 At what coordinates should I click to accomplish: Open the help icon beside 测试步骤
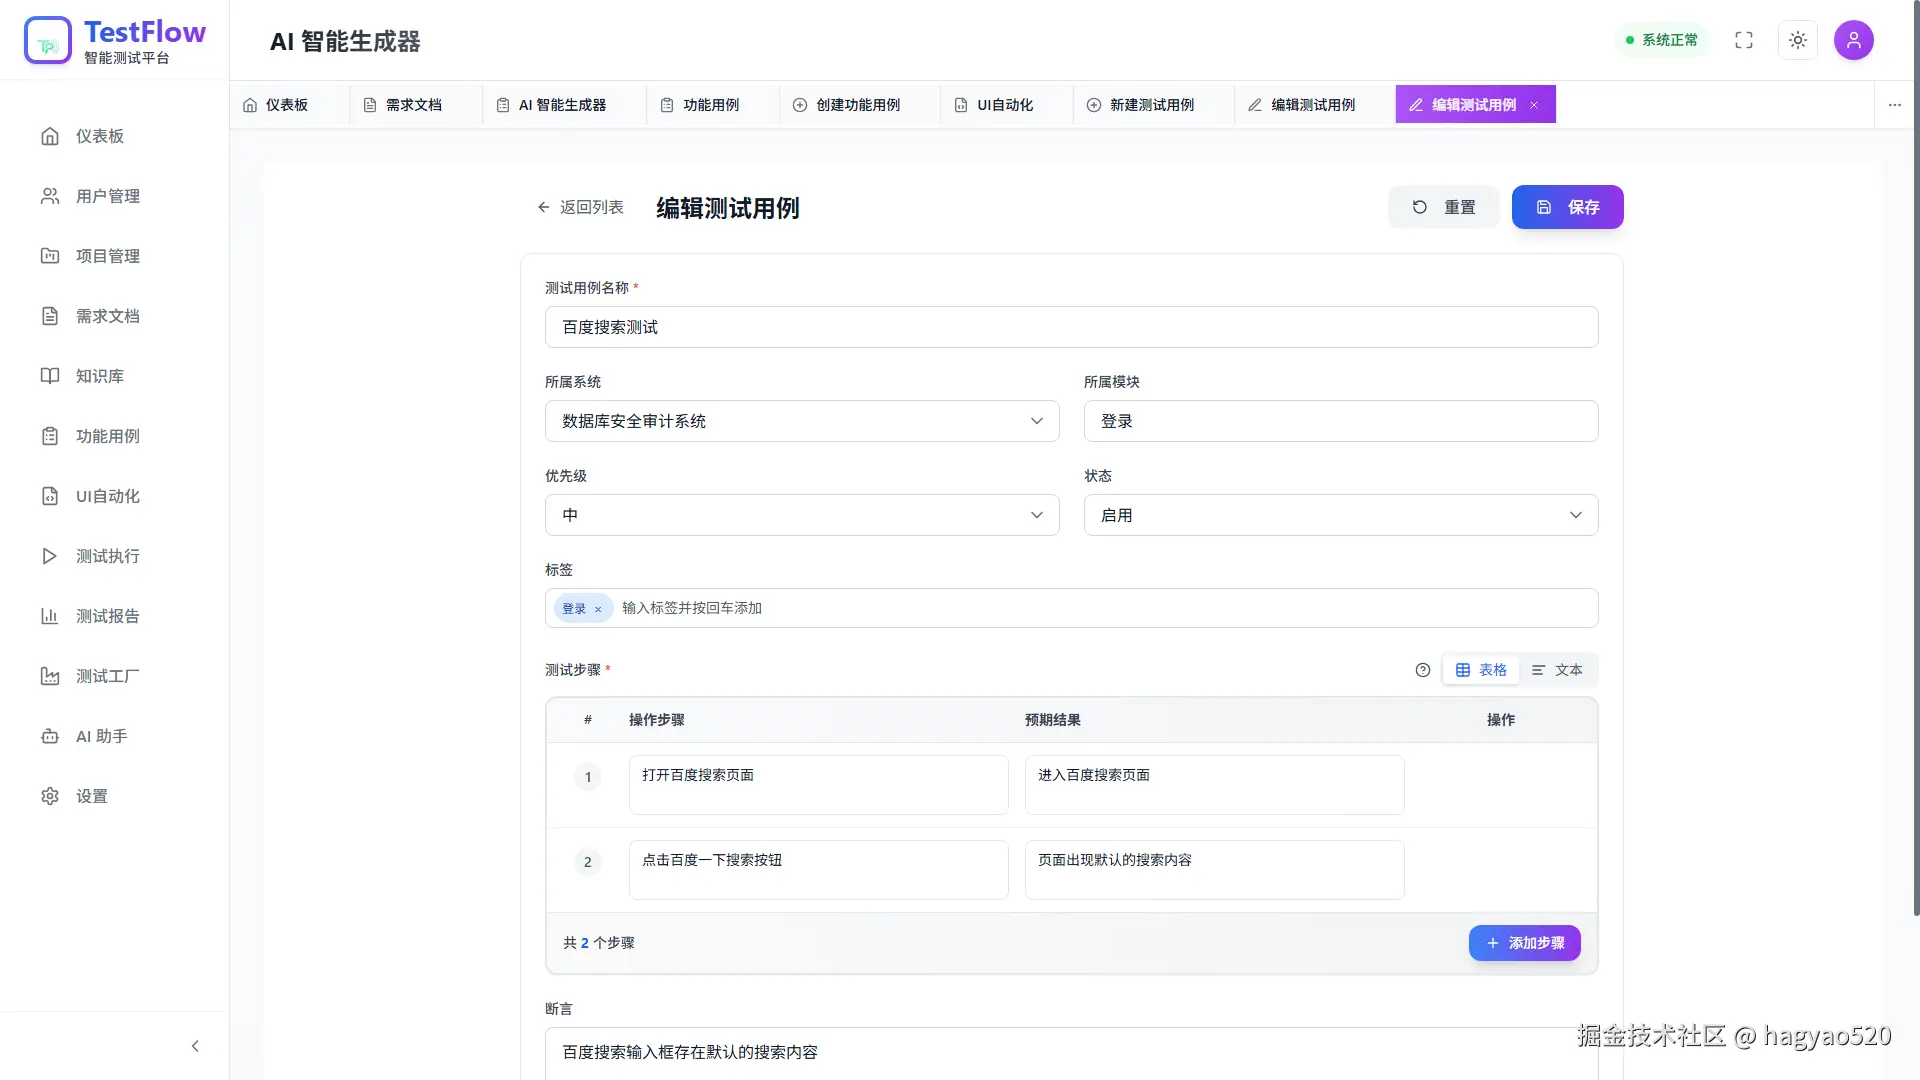click(x=1422, y=670)
